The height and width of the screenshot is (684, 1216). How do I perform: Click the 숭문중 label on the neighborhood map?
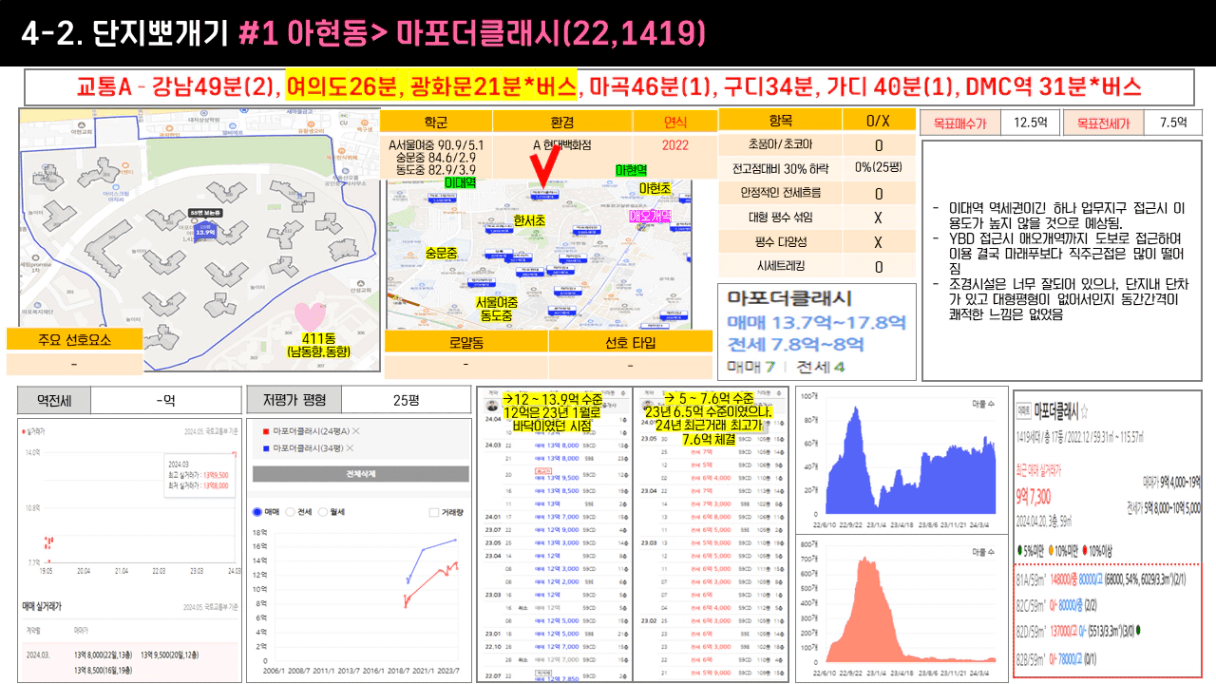tap(441, 253)
